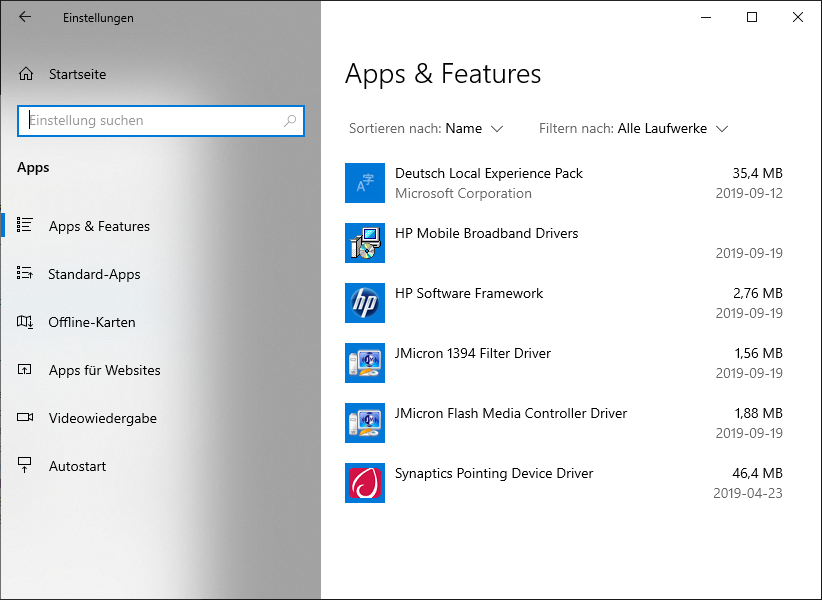Click the JMicron Flash Media Controller icon
Screen dimensions: 822x600
(x=365, y=423)
